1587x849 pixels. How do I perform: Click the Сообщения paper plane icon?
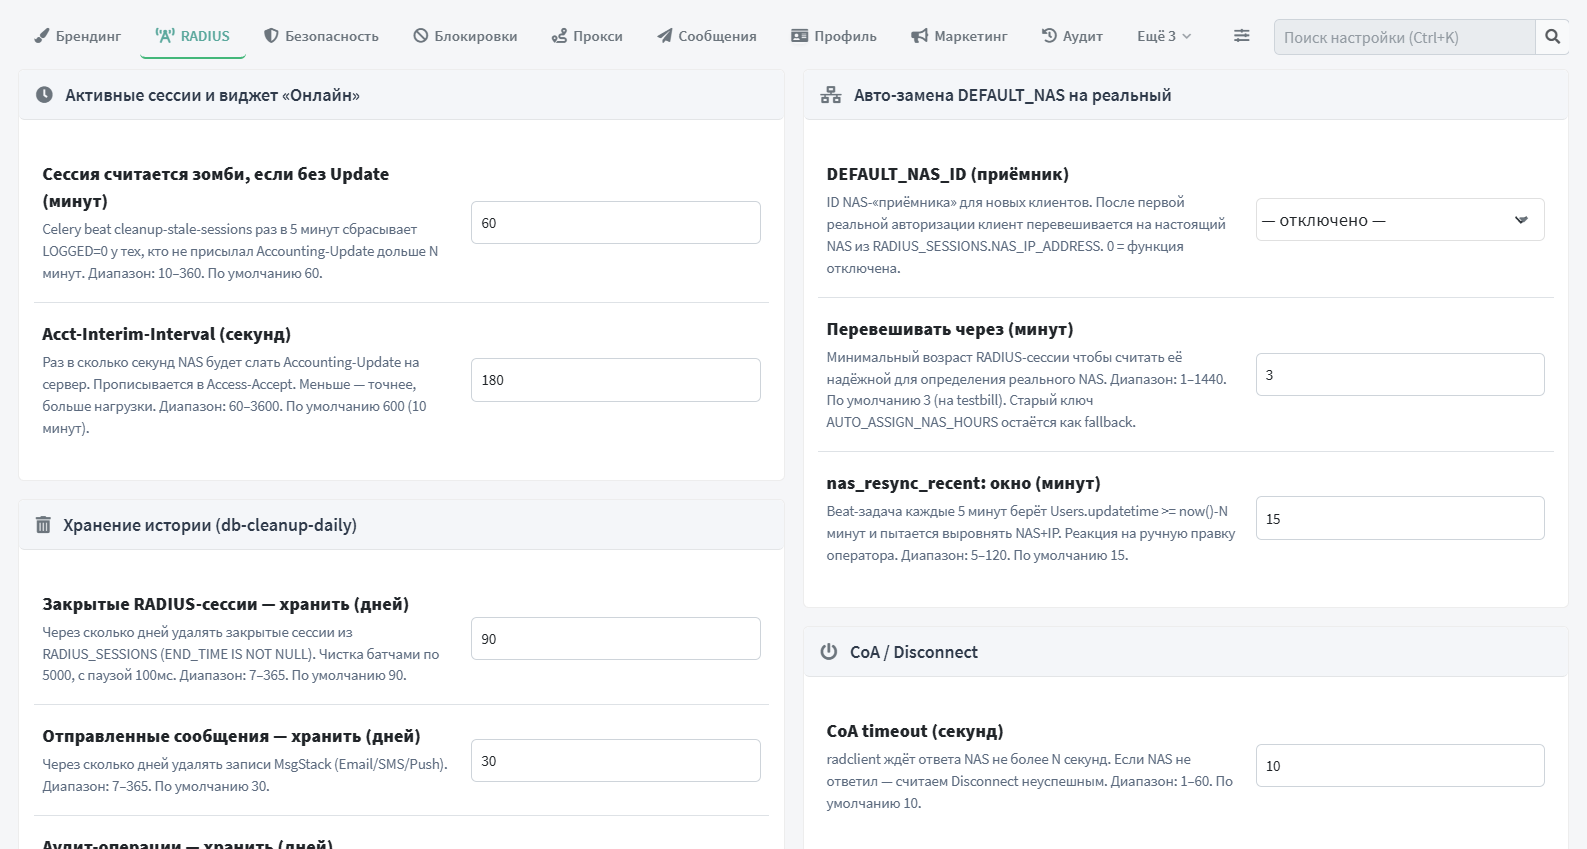click(665, 36)
